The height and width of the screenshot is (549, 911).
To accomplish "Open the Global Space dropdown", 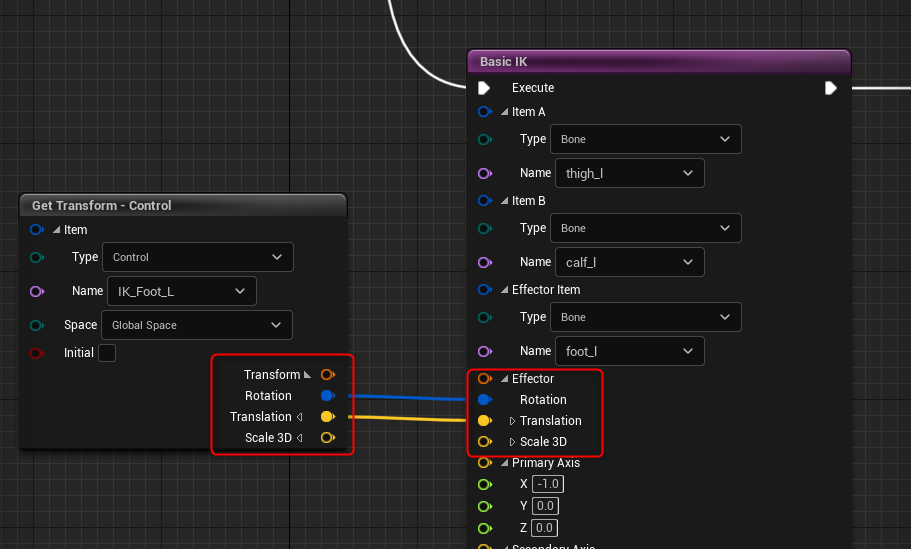I will (197, 325).
